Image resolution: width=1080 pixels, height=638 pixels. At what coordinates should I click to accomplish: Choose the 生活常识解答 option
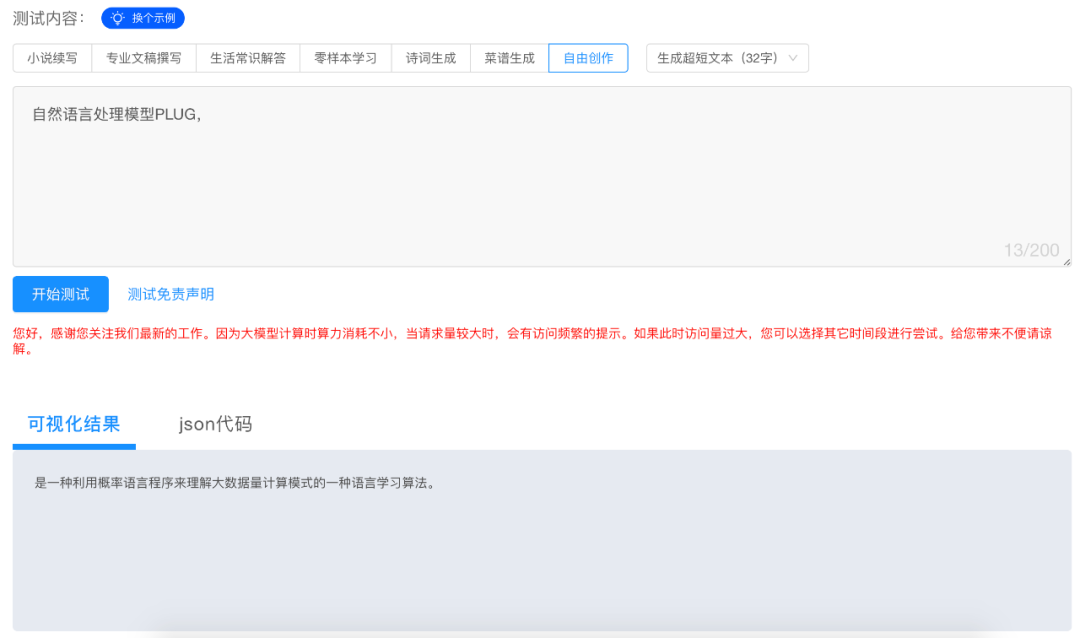pyautogui.click(x=250, y=58)
